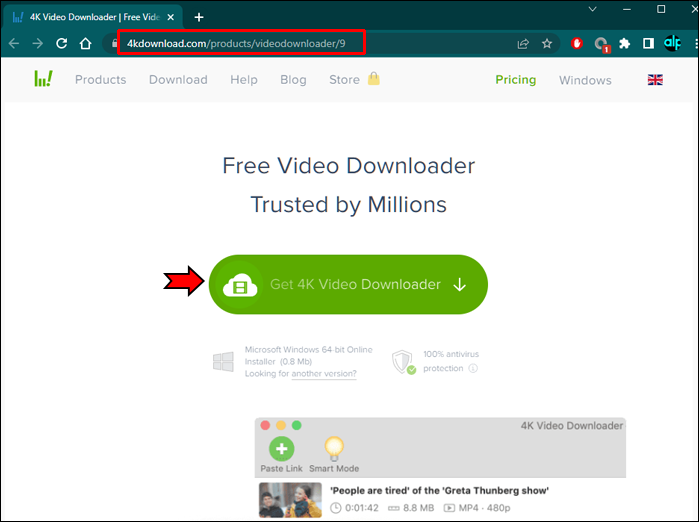
Task: Click the '8.8 MB' file size text
Action: coord(418,508)
